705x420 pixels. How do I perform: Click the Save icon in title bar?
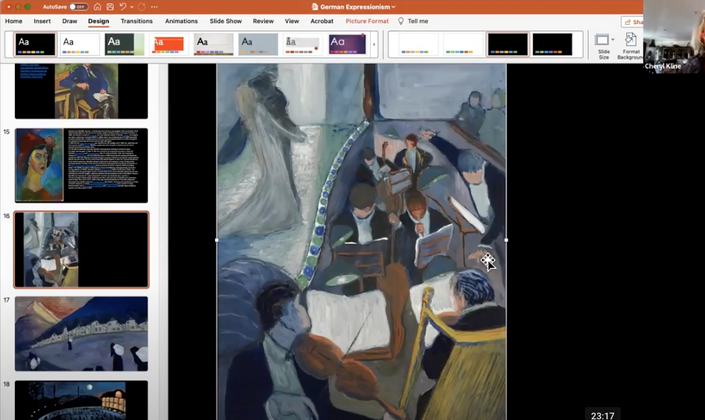(110, 7)
